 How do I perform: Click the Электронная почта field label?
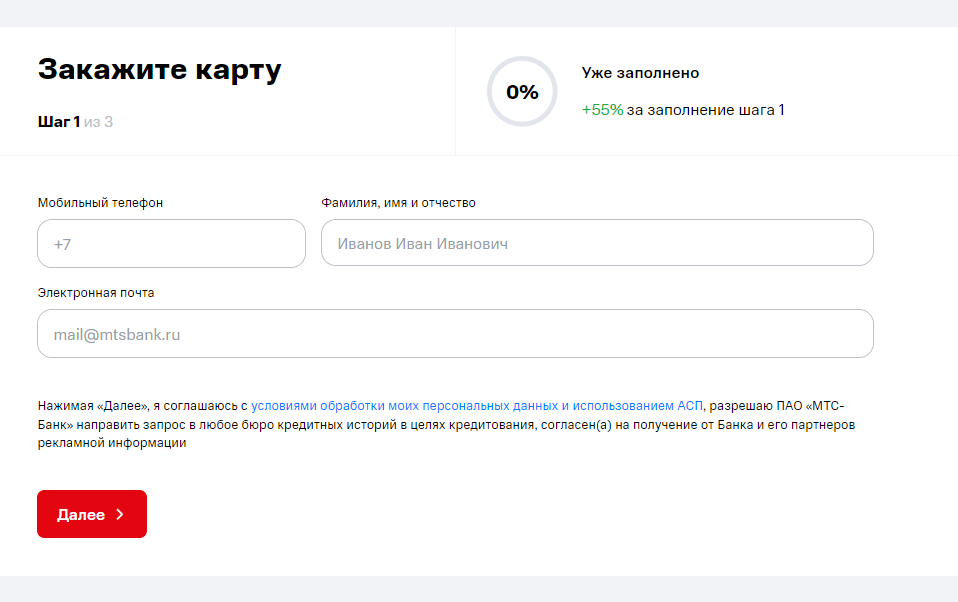pyautogui.click(x=96, y=293)
